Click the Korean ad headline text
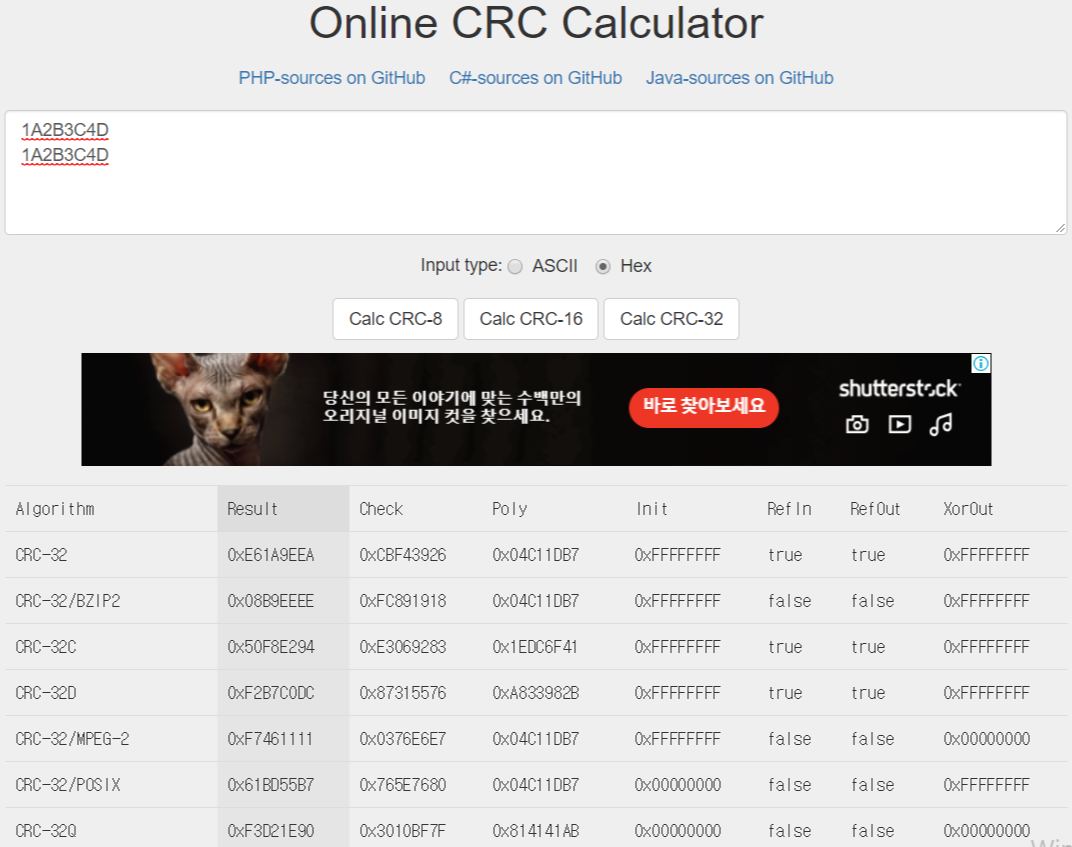 pyautogui.click(x=452, y=407)
